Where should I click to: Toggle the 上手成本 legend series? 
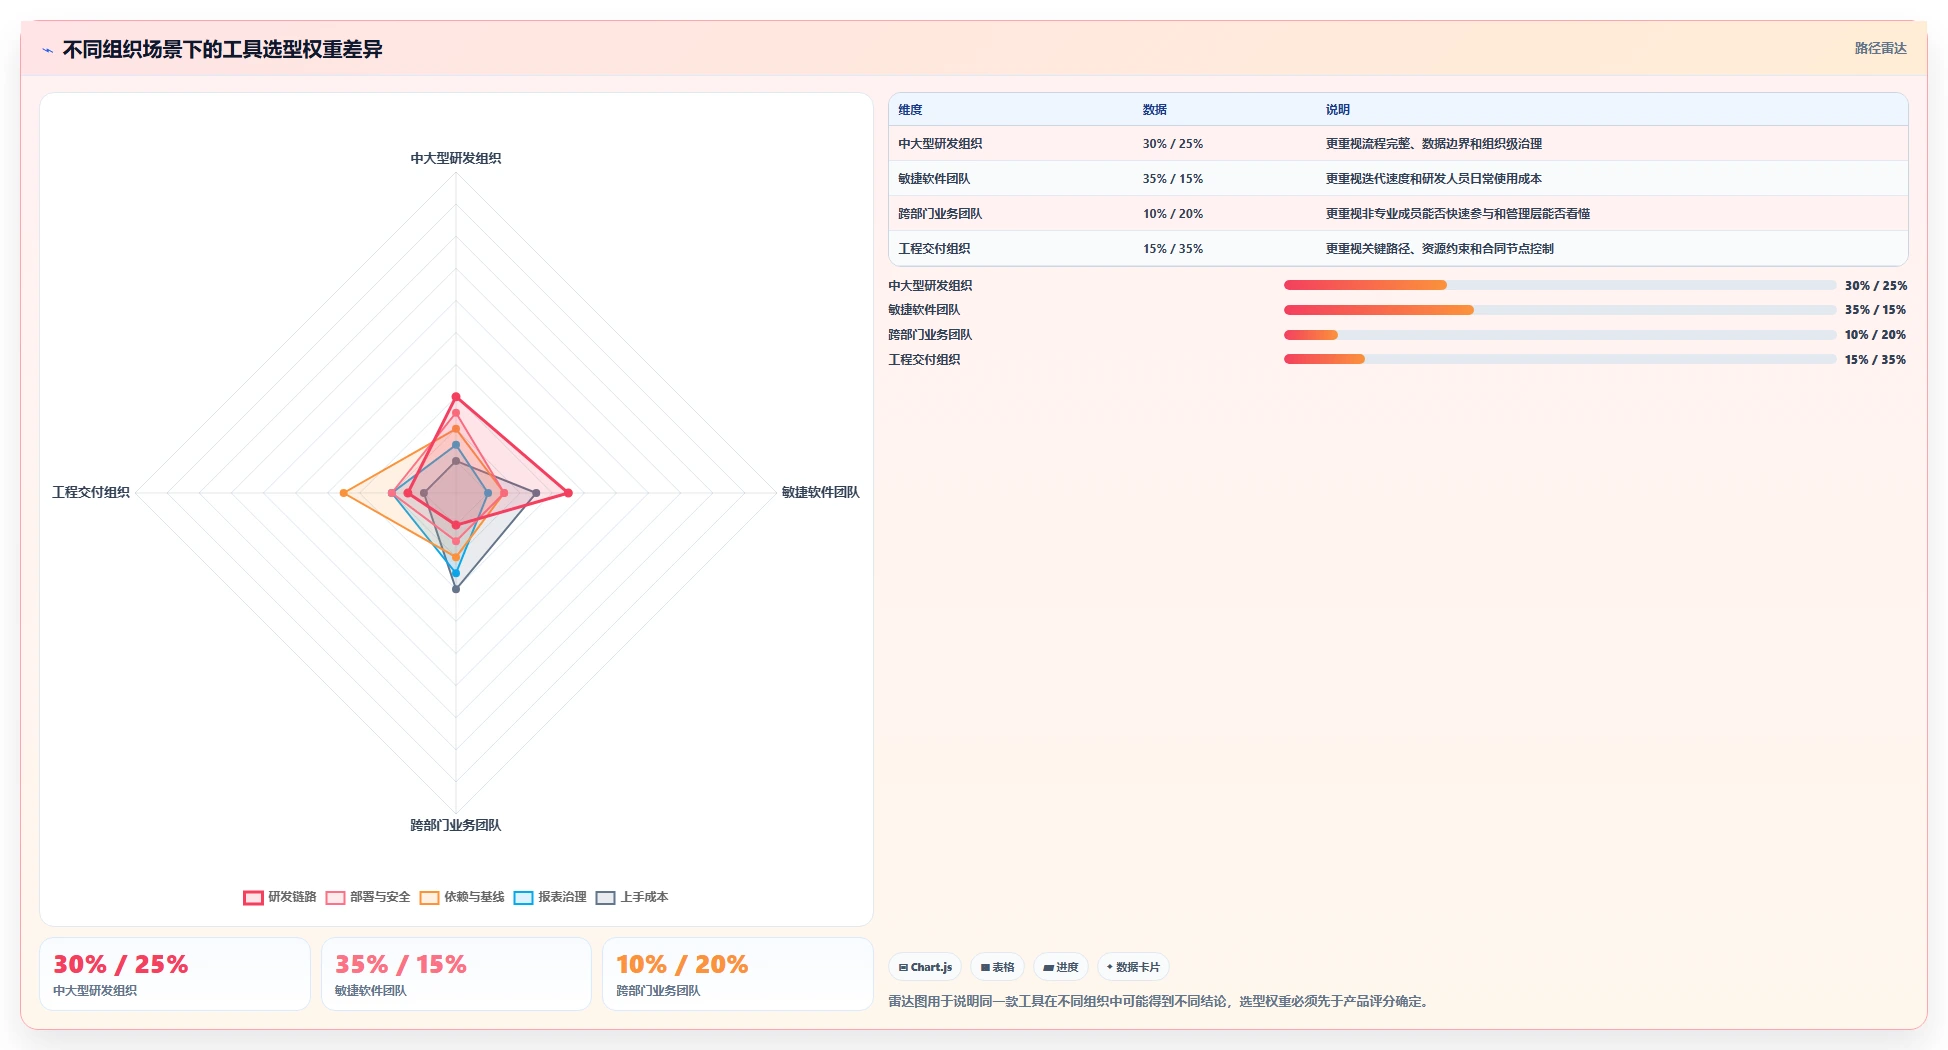pyautogui.click(x=632, y=897)
